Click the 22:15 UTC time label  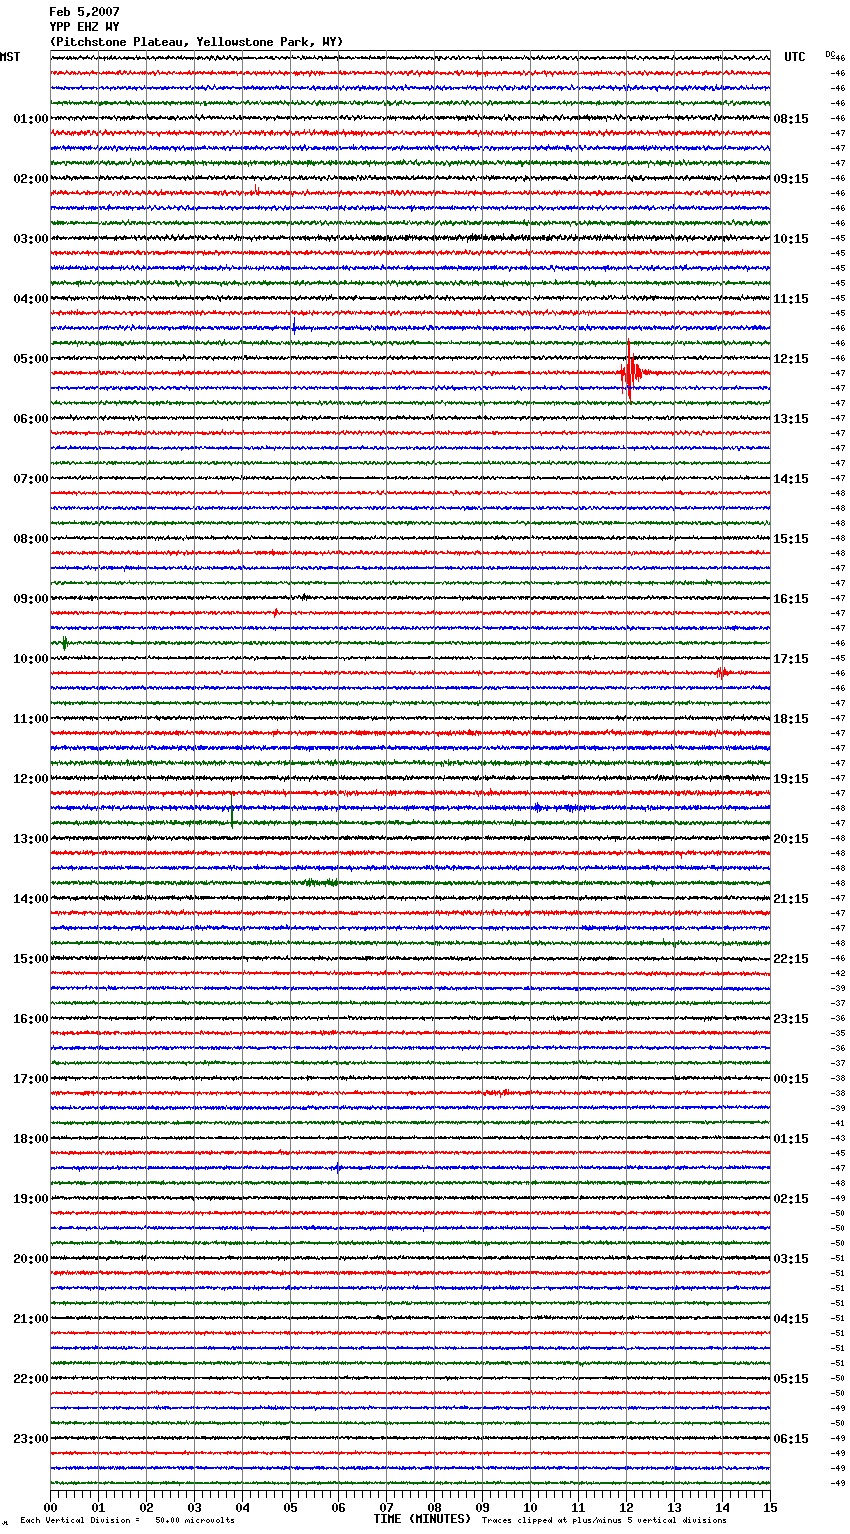point(791,959)
